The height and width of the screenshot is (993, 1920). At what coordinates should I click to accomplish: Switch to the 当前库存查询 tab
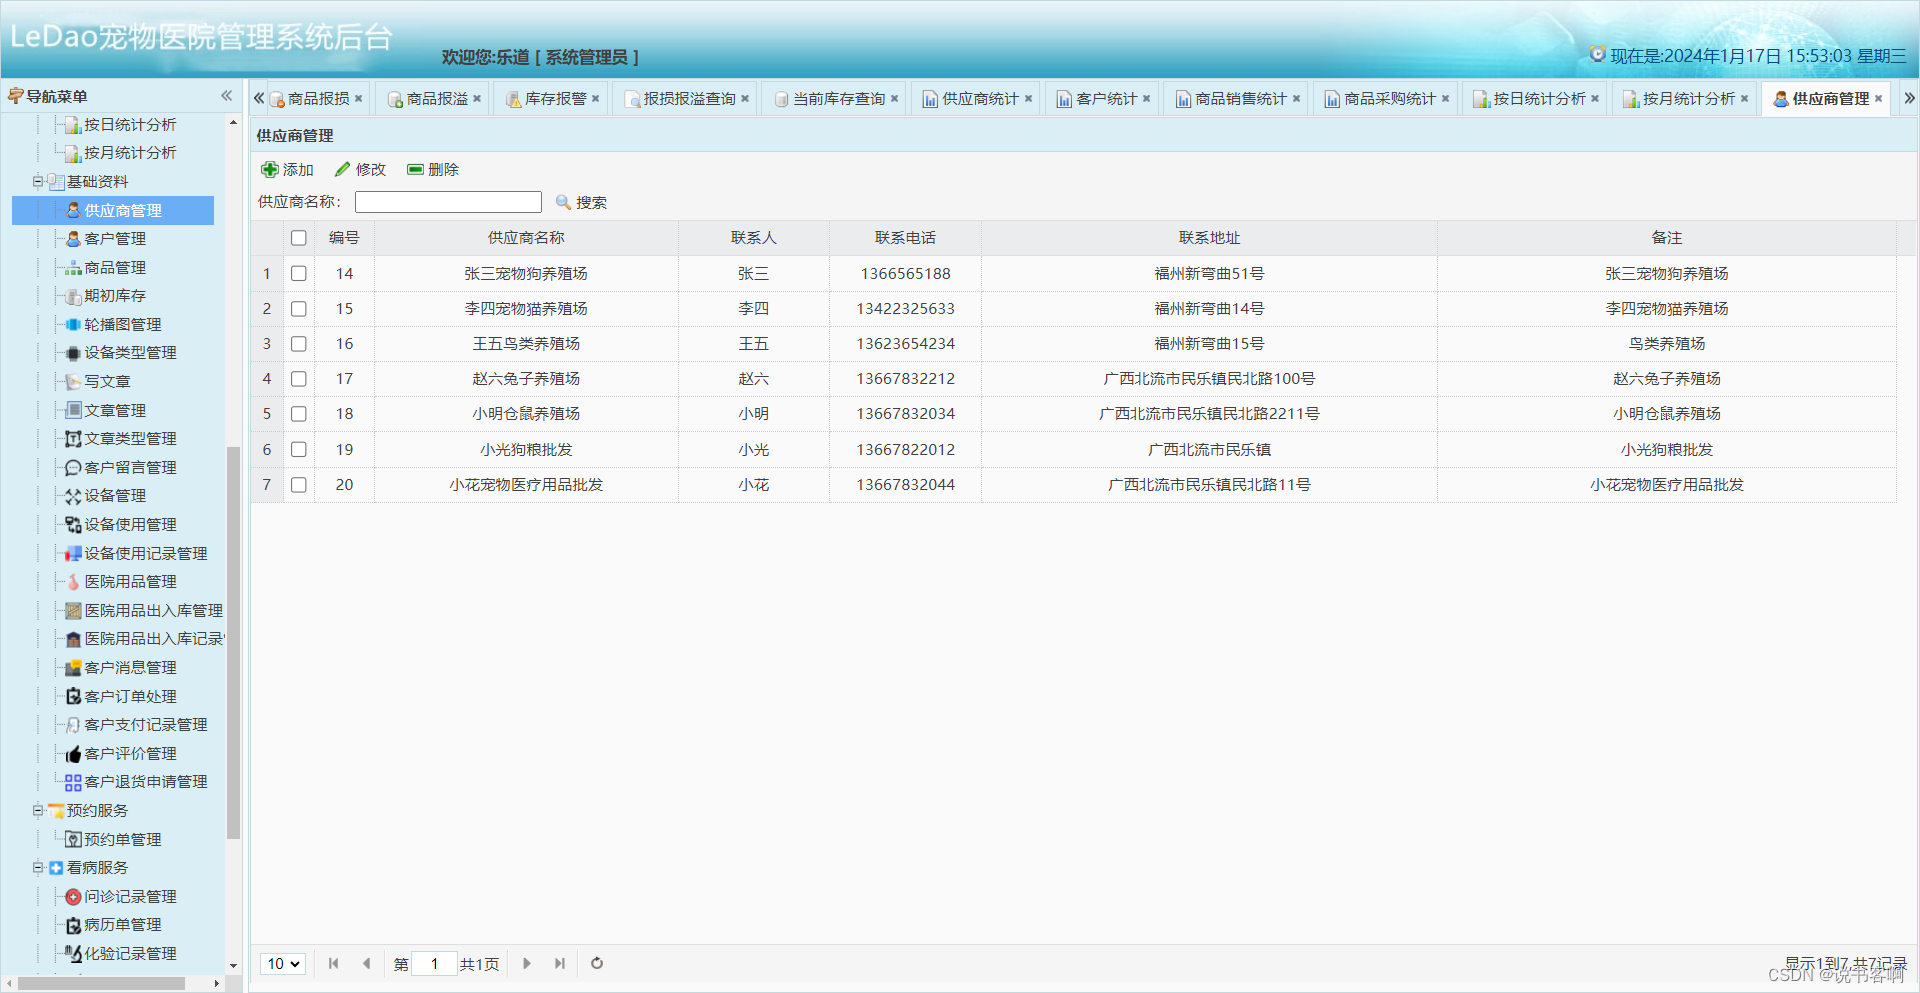(836, 98)
